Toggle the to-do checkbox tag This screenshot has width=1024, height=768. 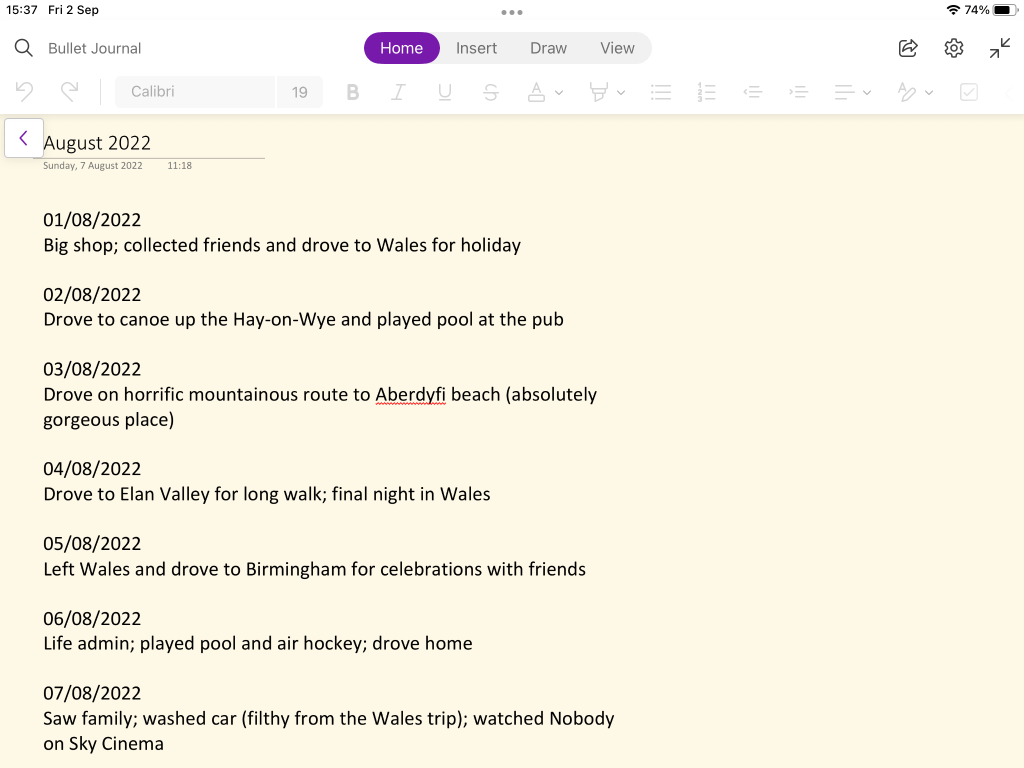(968, 92)
